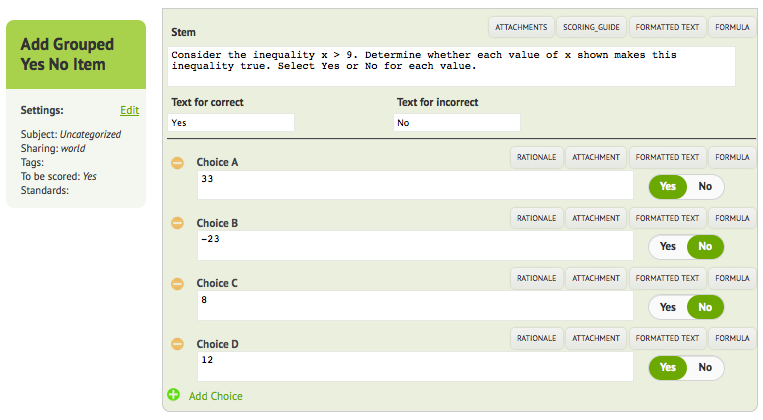Edit the item settings link
763x420 pixels.
(x=129, y=110)
